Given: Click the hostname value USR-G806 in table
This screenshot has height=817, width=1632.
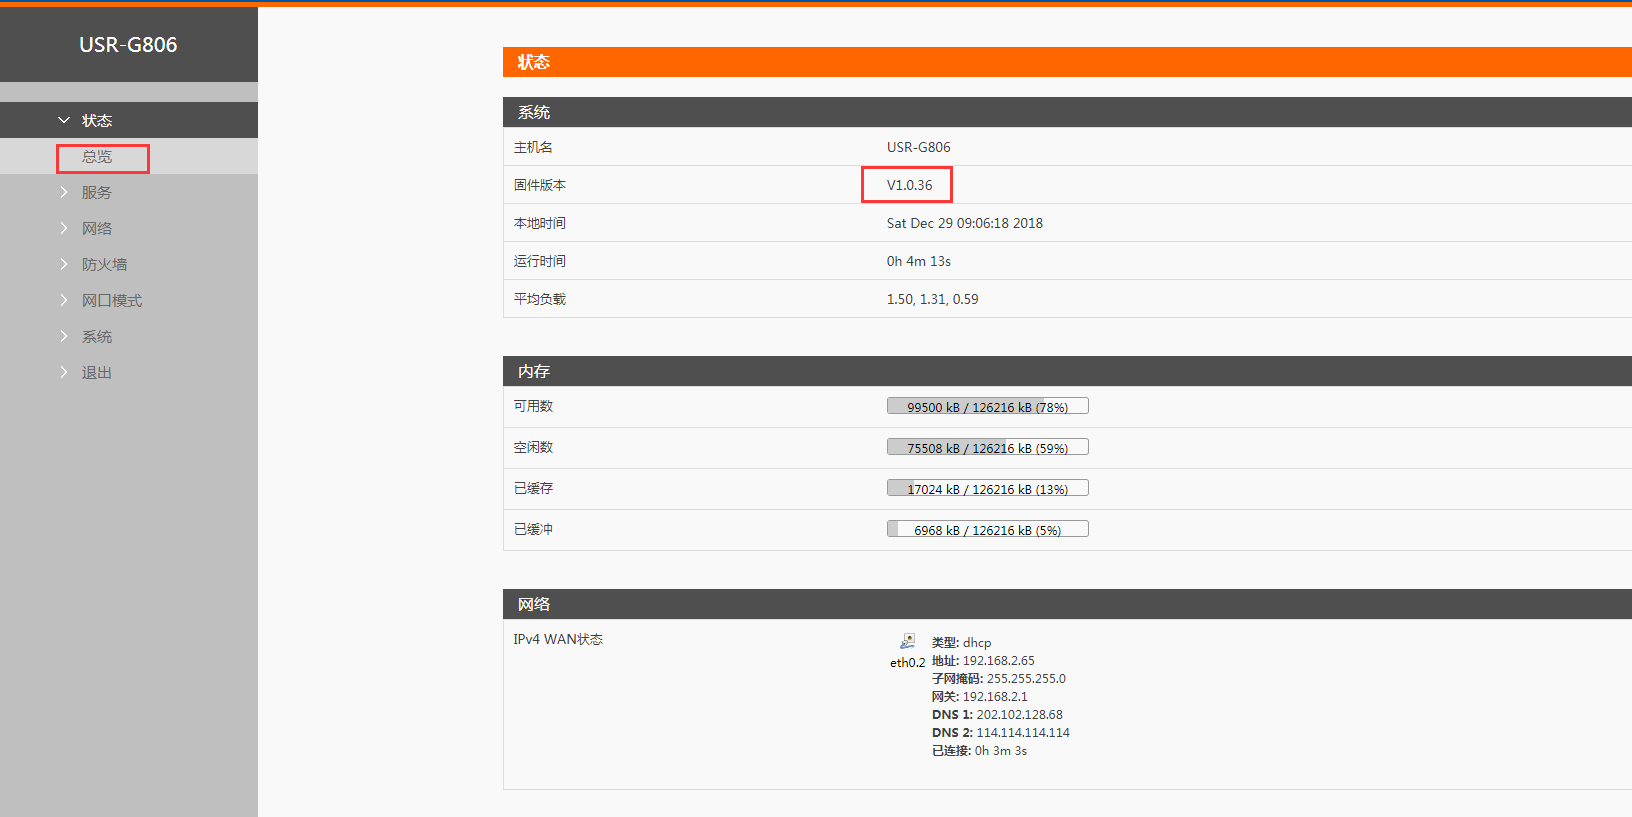Looking at the screenshot, I should tap(918, 147).
